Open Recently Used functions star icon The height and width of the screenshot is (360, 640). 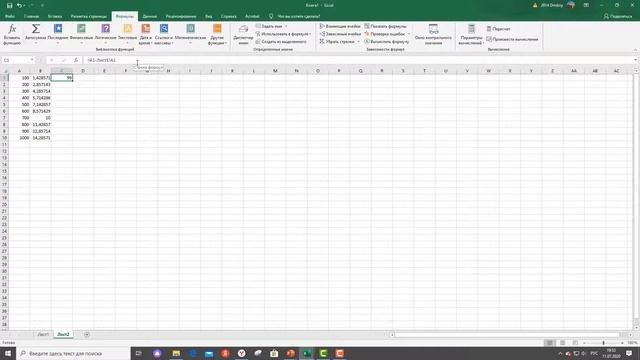(x=58, y=28)
